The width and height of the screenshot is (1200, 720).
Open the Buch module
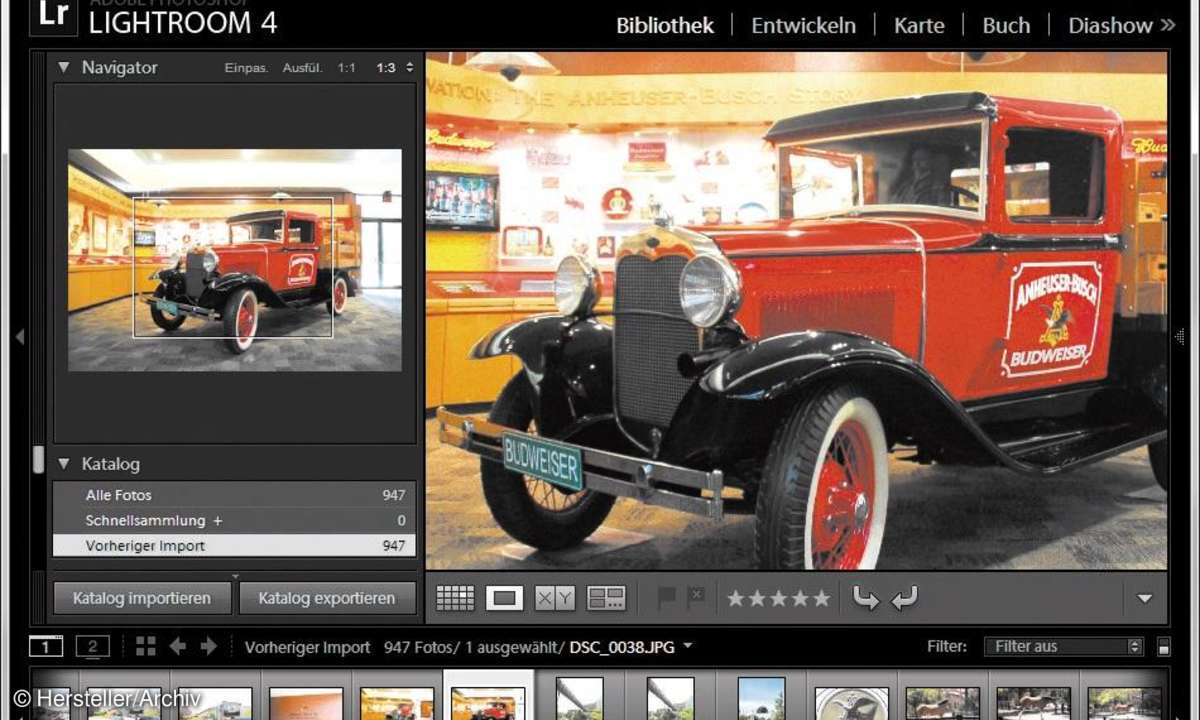click(x=1006, y=26)
